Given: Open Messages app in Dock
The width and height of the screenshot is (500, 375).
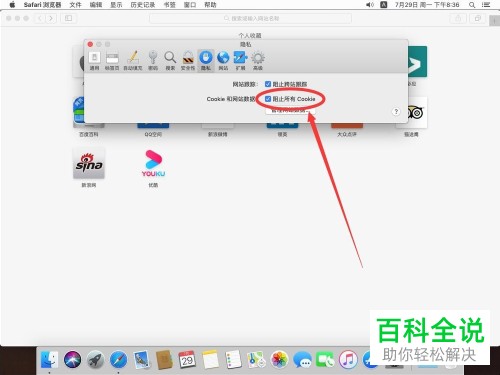Looking at the screenshot, I should [302, 360].
